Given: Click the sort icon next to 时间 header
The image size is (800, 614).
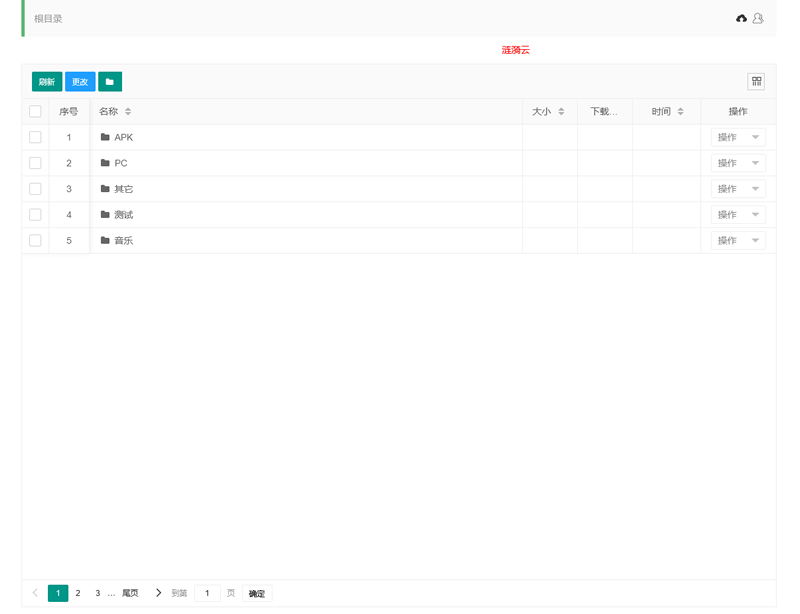Looking at the screenshot, I should [681, 111].
